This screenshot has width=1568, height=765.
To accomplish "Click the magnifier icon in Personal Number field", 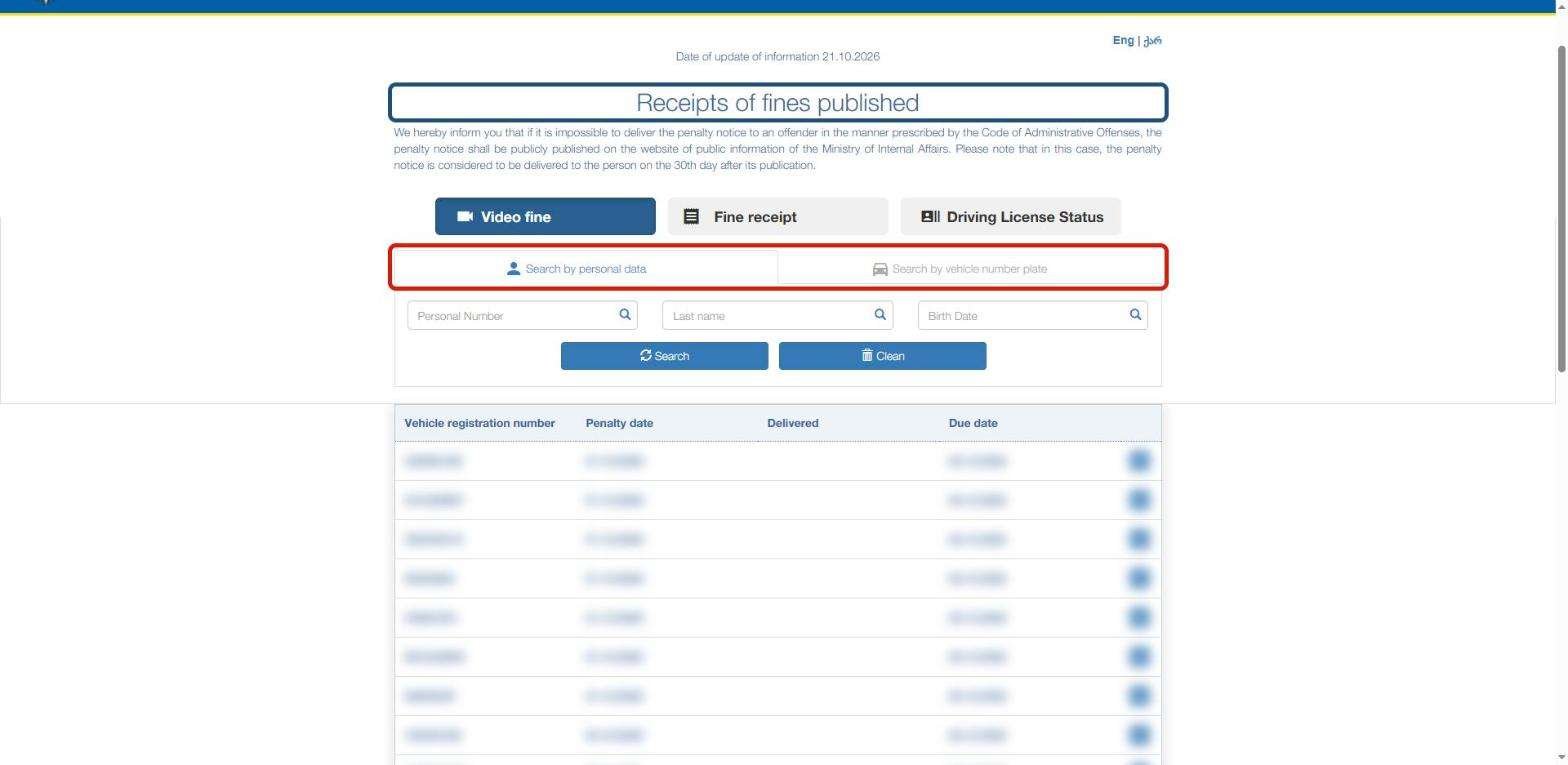I will (x=625, y=314).
